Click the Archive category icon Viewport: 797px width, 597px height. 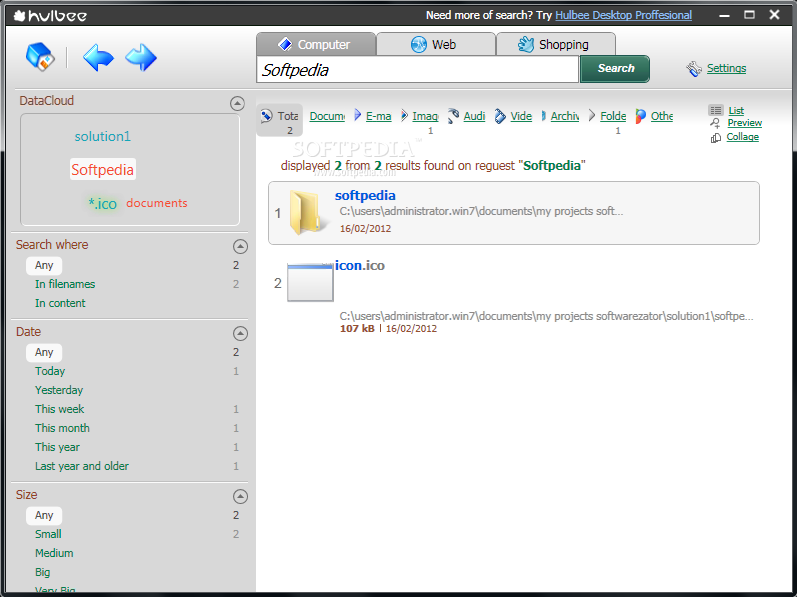click(543, 116)
